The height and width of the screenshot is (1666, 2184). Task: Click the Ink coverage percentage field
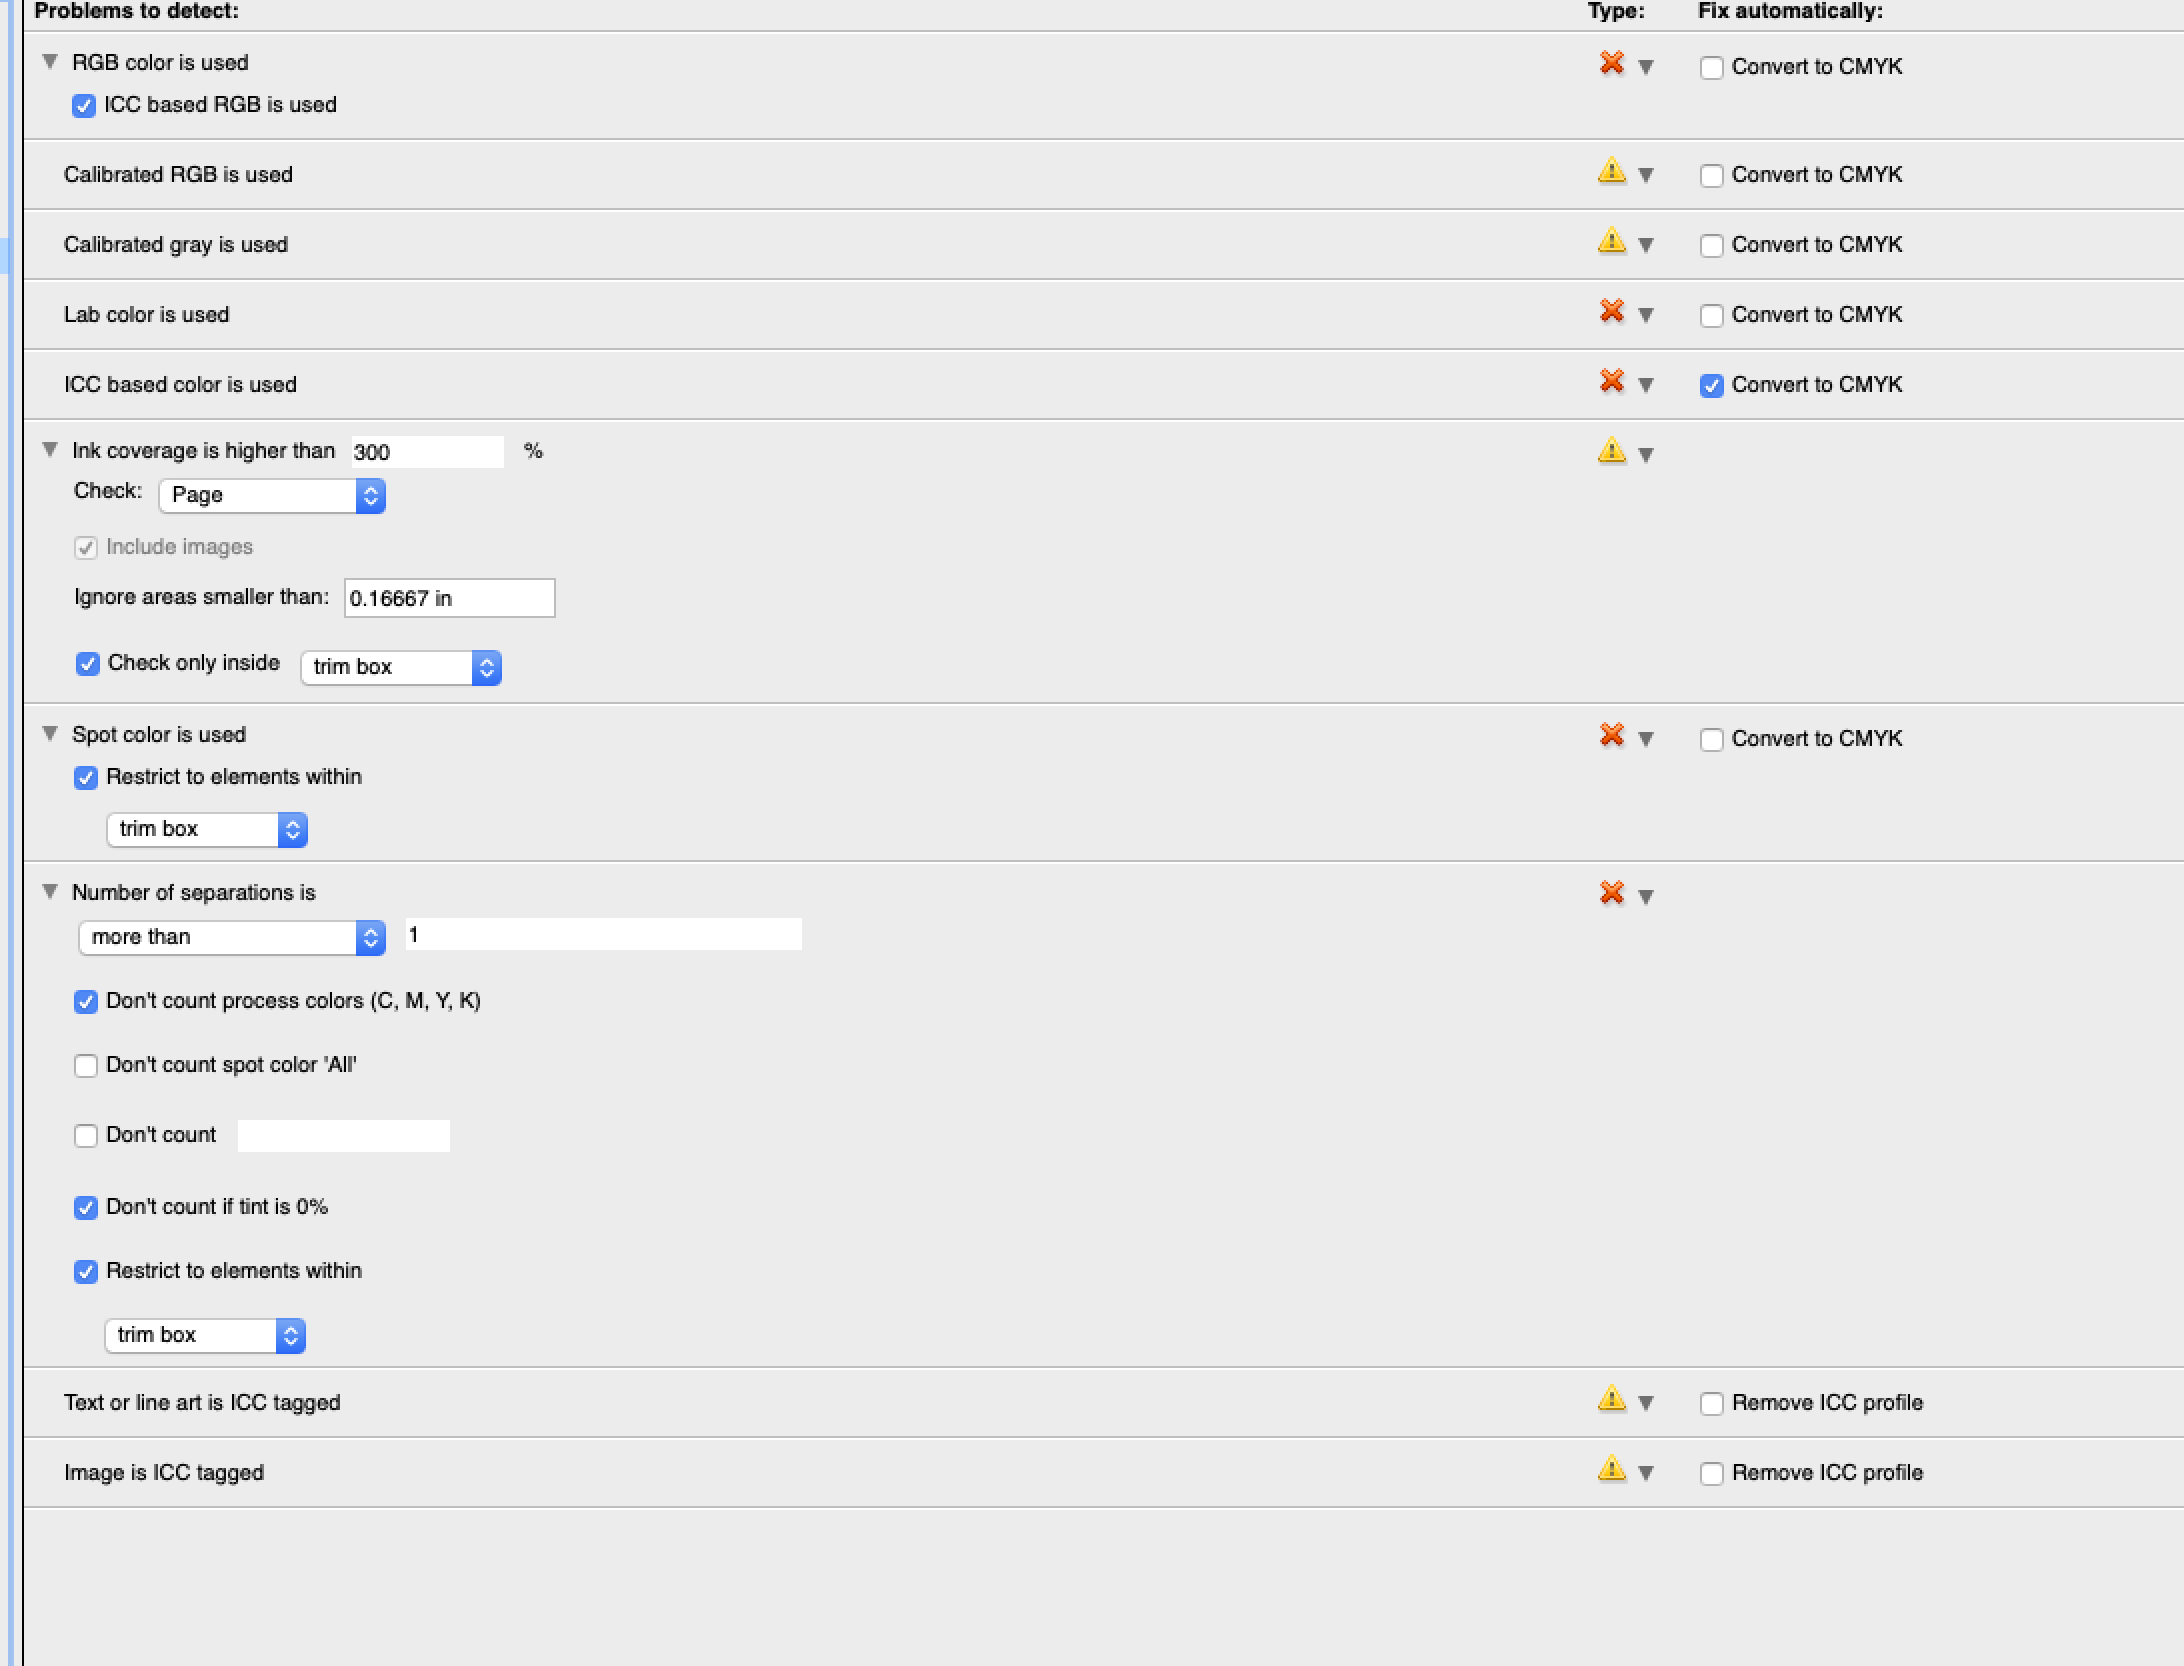pos(427,452)
